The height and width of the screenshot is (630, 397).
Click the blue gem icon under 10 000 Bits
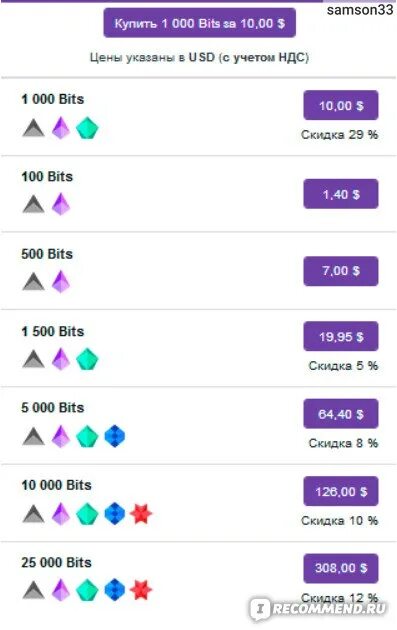pos(115,514)
